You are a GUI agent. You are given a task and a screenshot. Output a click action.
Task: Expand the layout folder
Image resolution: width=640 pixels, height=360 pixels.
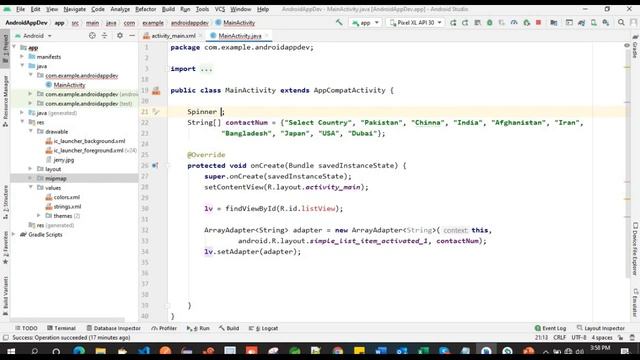point(31,169)
